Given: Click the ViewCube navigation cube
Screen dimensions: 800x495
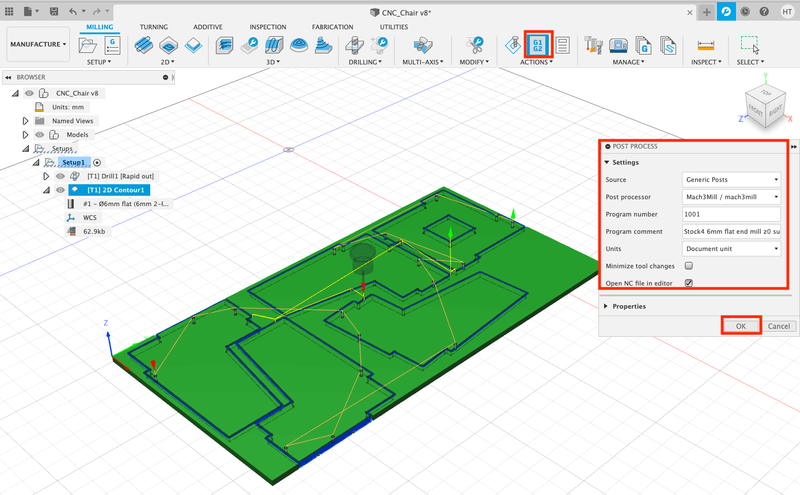Looking at the screenshot, I should tap(767, 105).
